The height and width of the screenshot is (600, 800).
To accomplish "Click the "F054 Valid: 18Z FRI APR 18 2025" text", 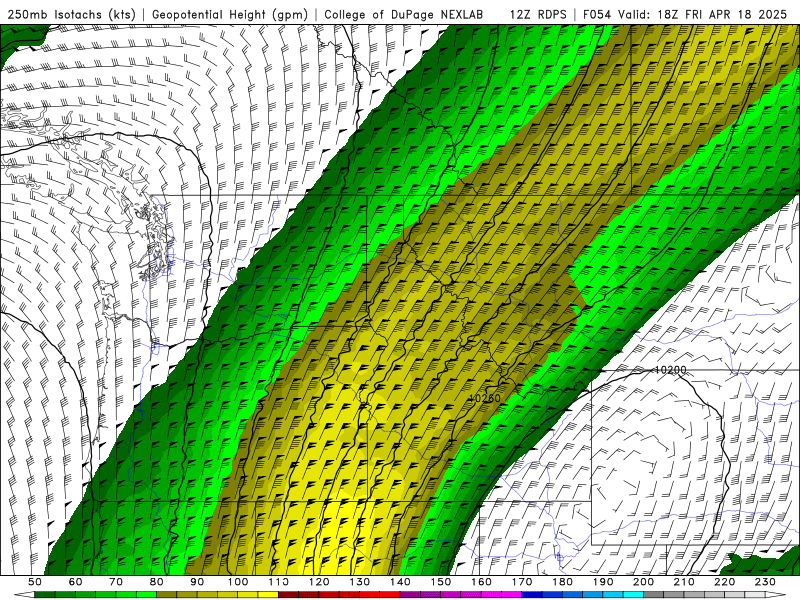I will [x=685, y=15].
